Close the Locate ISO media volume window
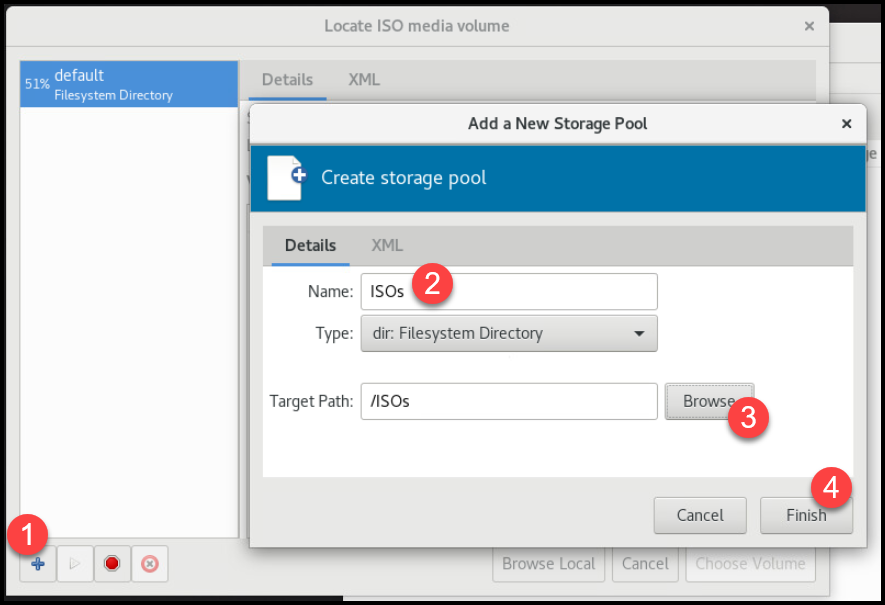 pyautogui.click(x=808, y=27)
